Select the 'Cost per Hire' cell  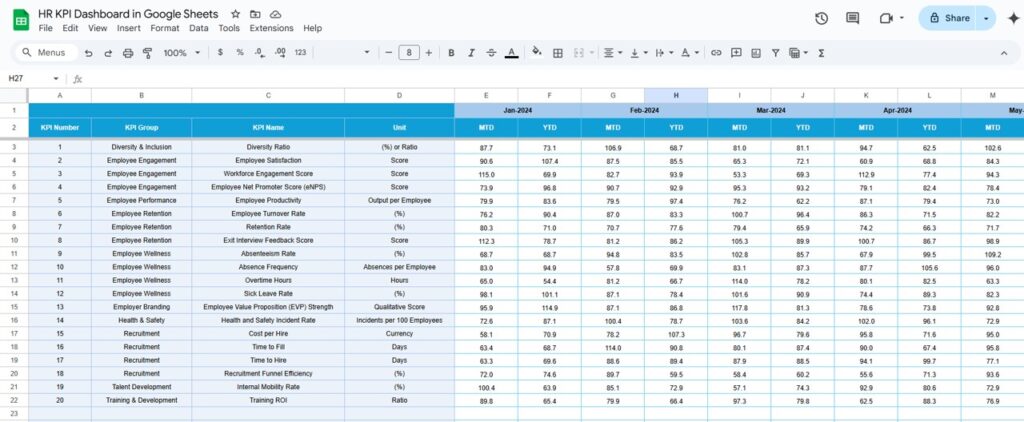pos(268,334)
